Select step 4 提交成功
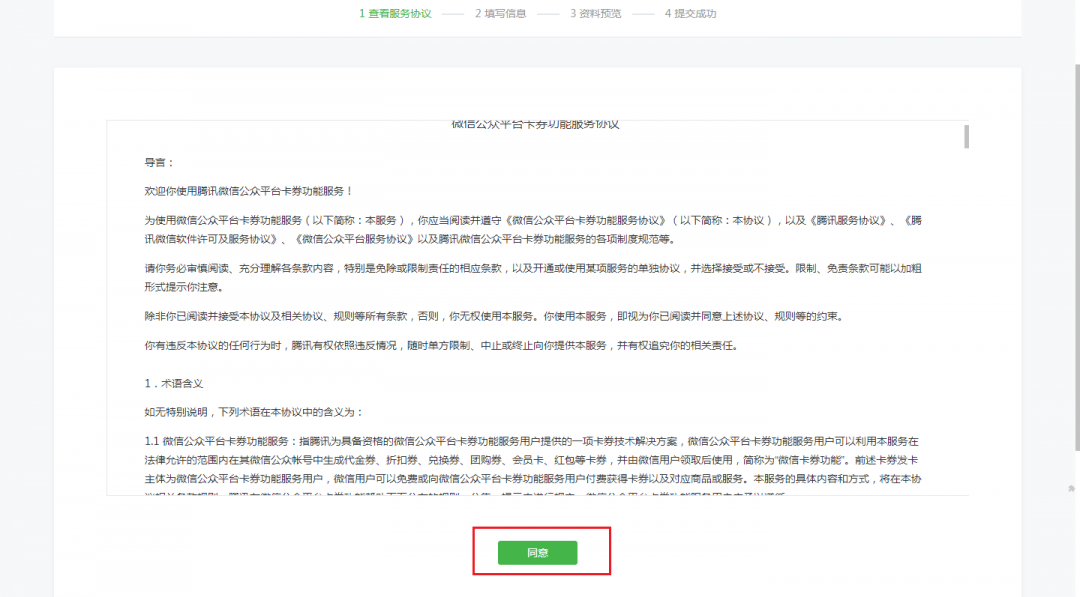The image size is (1080, 597). click(690, 14)
